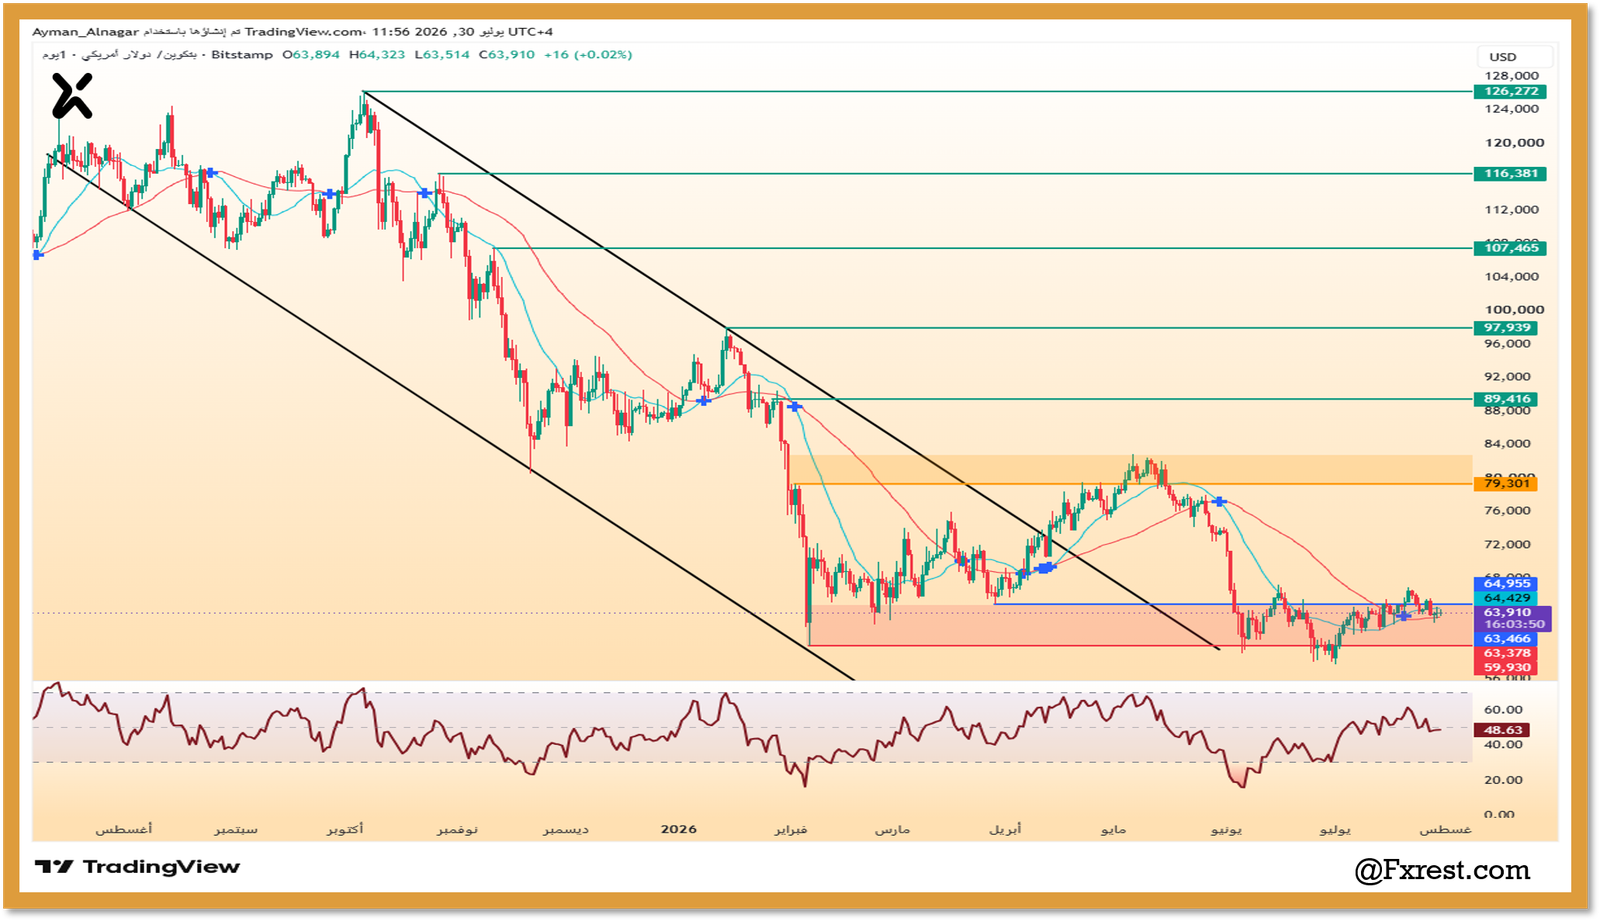The height and width of the screenshot is (921, 1600).
Task: Click the change value +16 (+0.02%)
Action: point(588,55)
